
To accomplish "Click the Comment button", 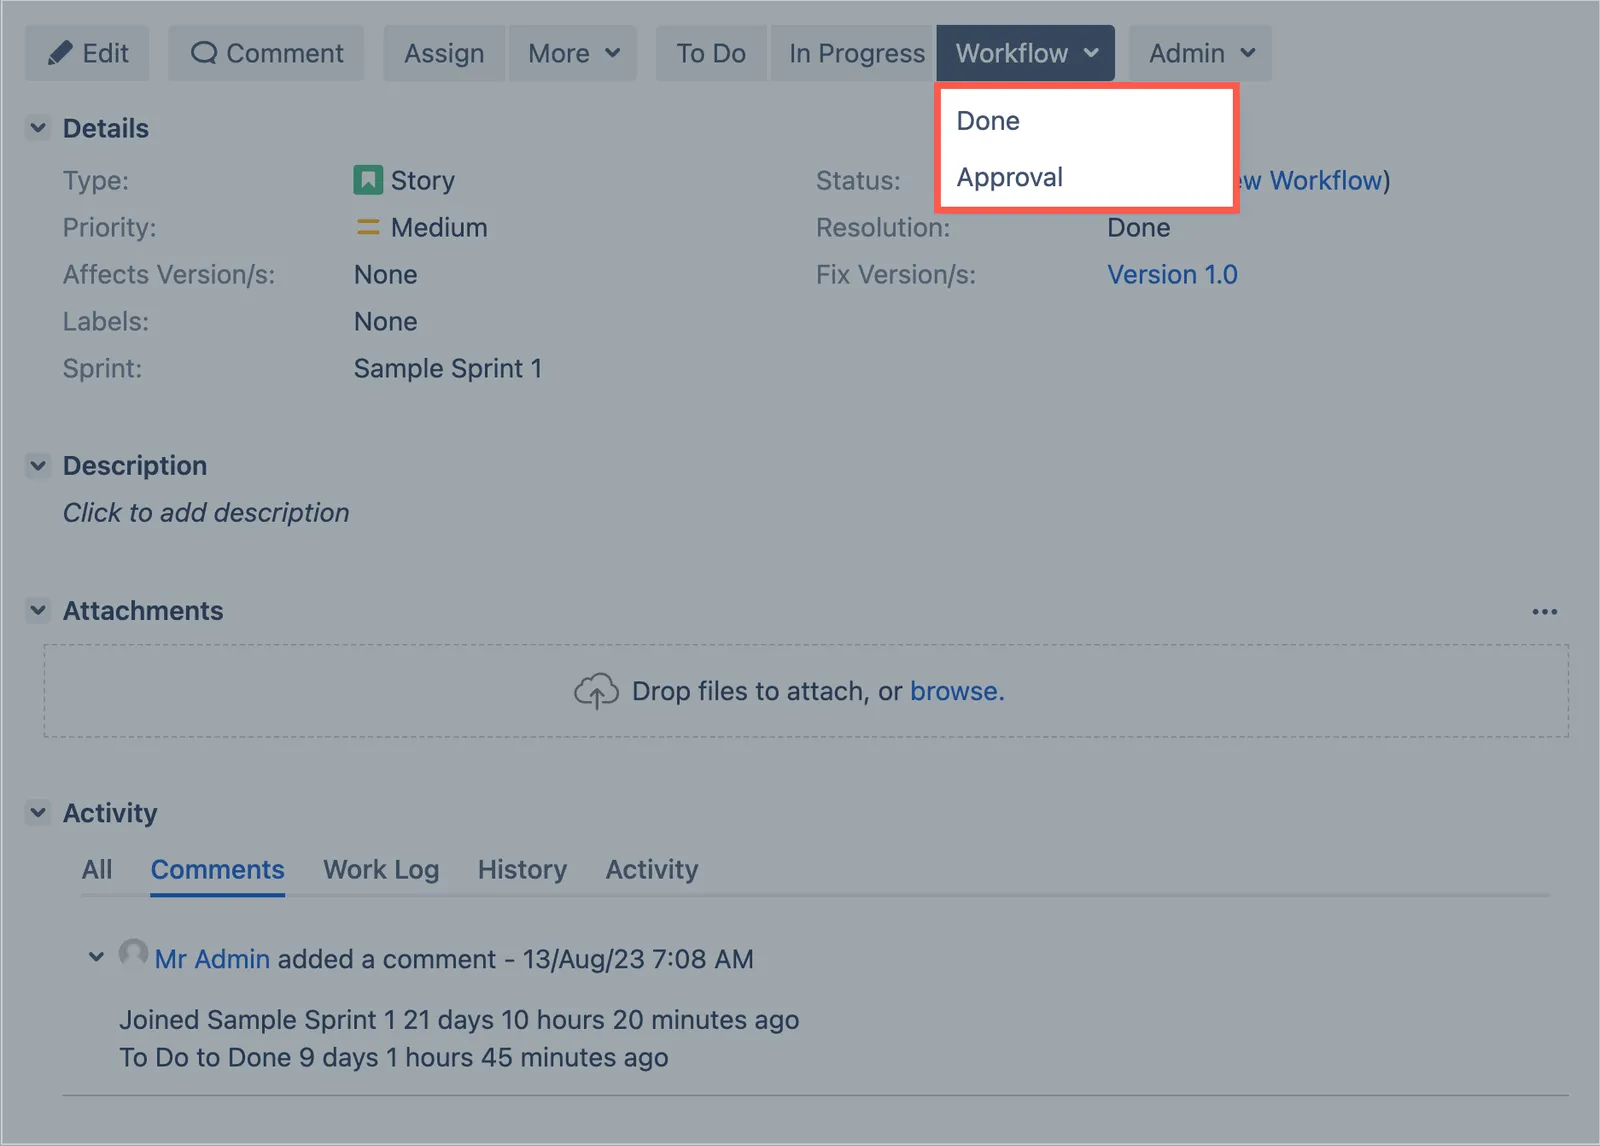I will coord(266,53).
